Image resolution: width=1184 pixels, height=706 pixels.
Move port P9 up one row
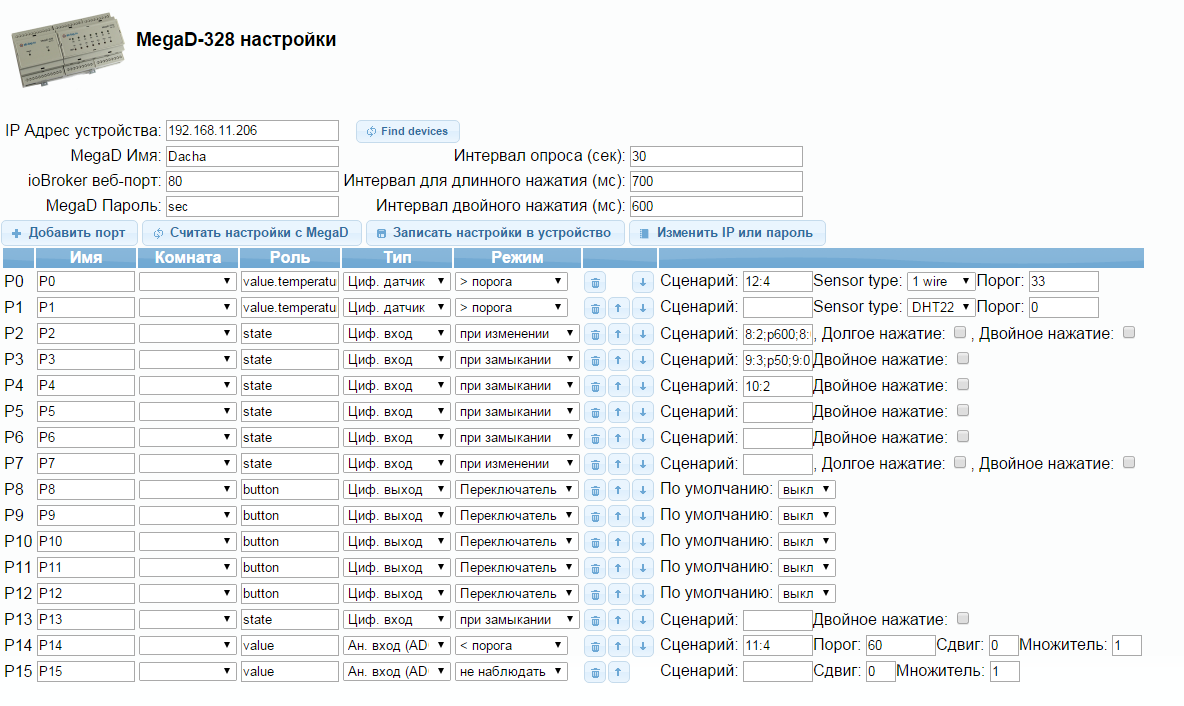click(x=618, y=516)
